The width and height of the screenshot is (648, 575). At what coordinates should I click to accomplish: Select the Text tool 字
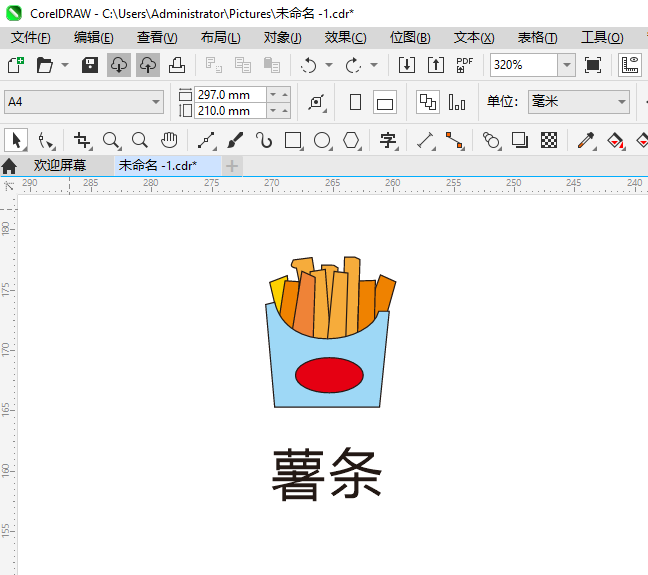click(x=388, y=141)
